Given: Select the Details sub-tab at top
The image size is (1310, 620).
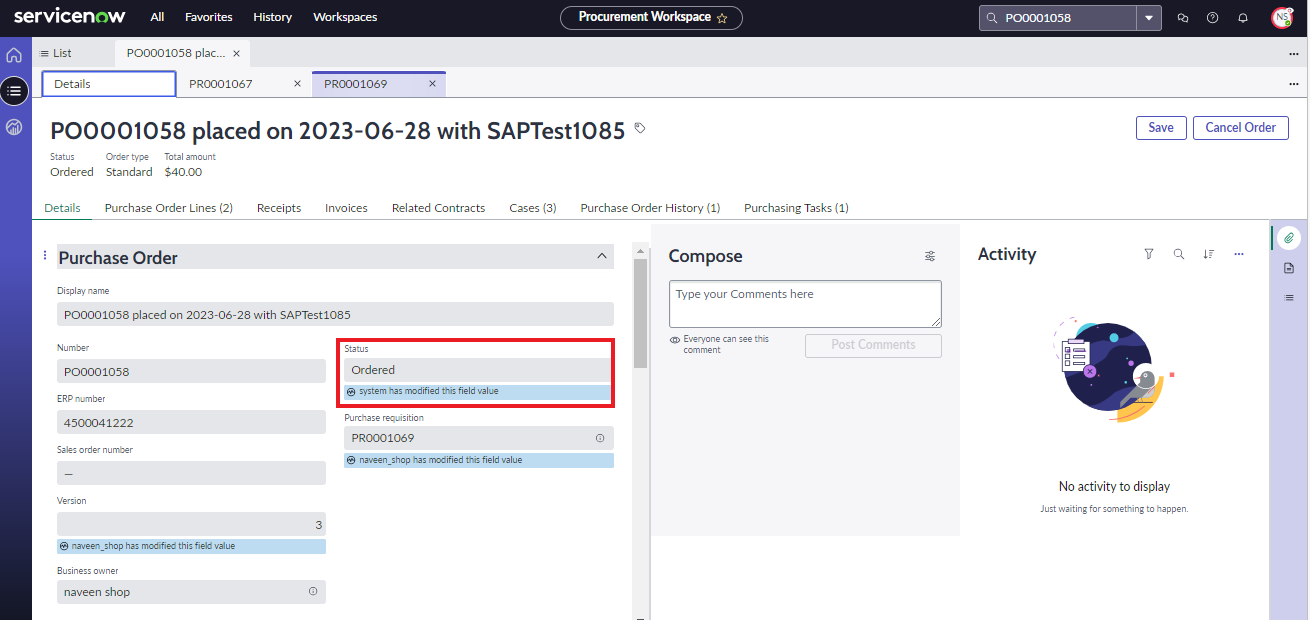Looking at the screenshot, I should pos(109,84).
